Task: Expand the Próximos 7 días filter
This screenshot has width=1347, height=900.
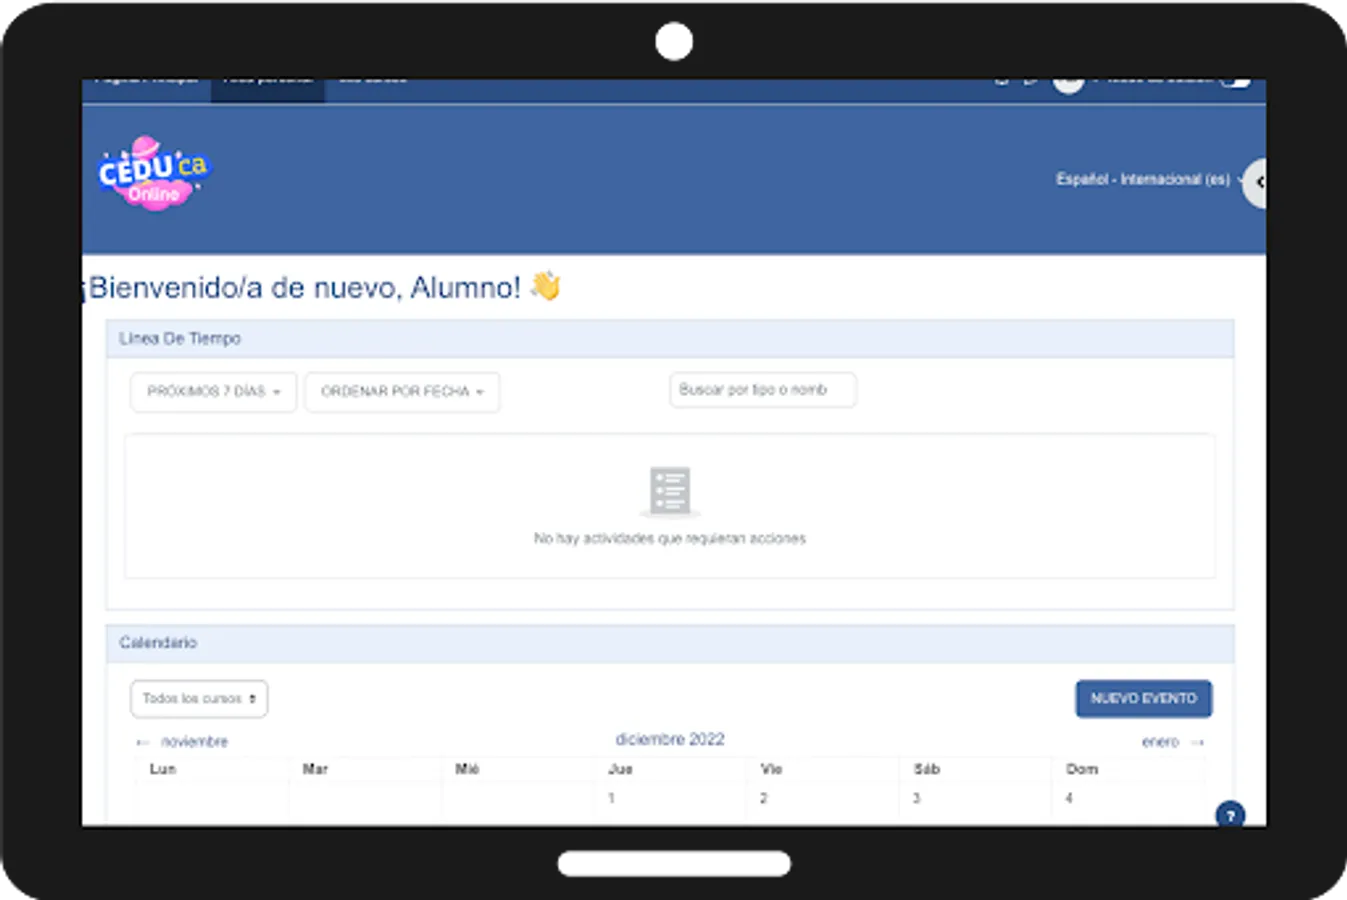Action: point(213,392)
